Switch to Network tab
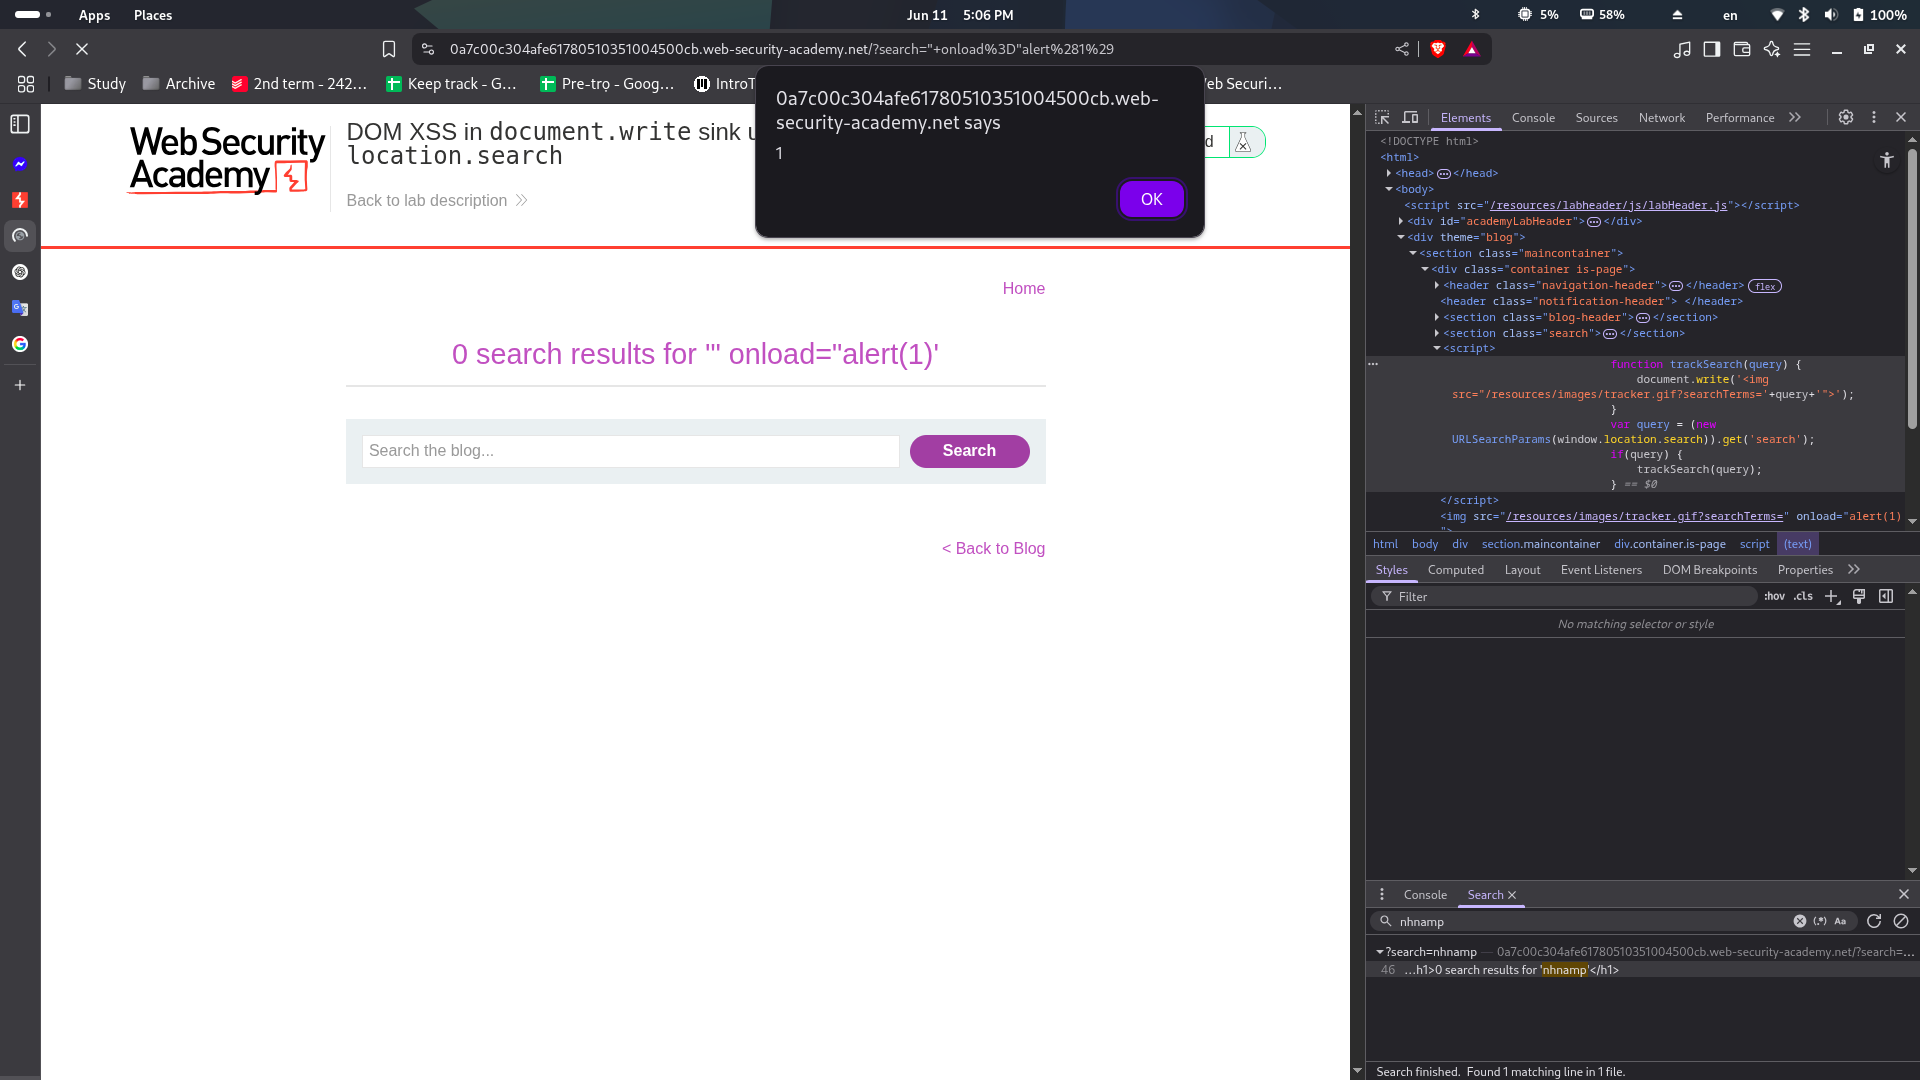Screen dimensions: 1920x1080 click(x=1662, y=117)
